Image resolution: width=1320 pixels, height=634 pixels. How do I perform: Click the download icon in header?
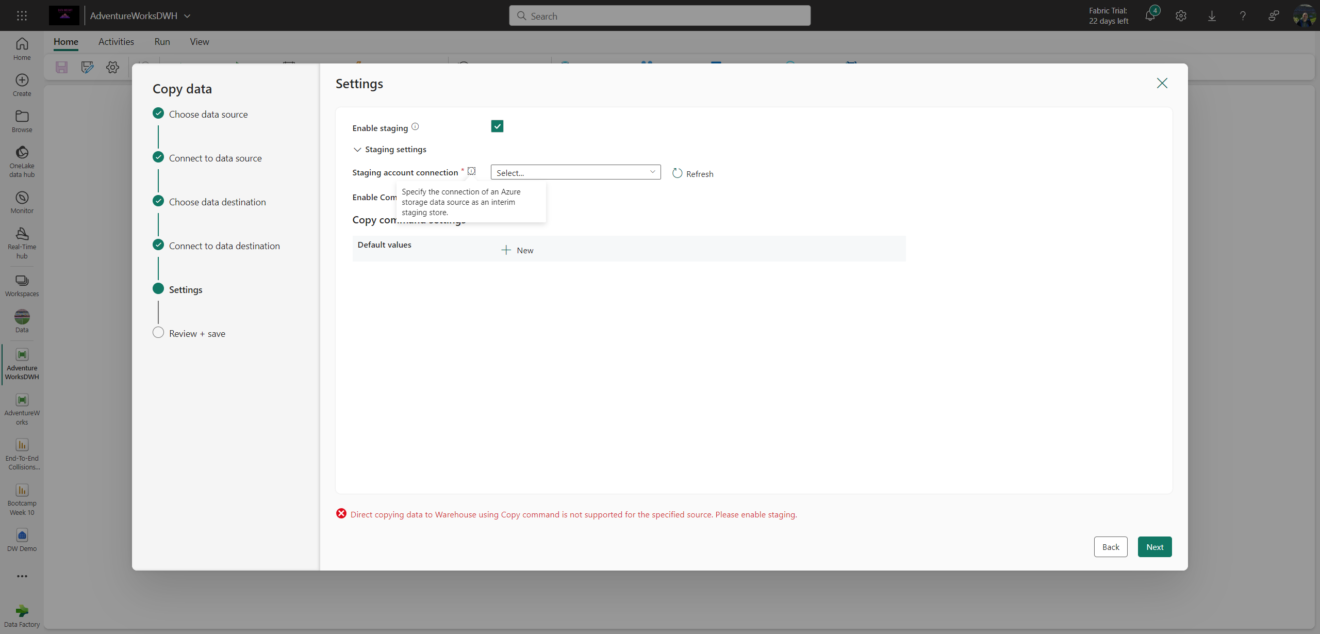click(1212, 16)
